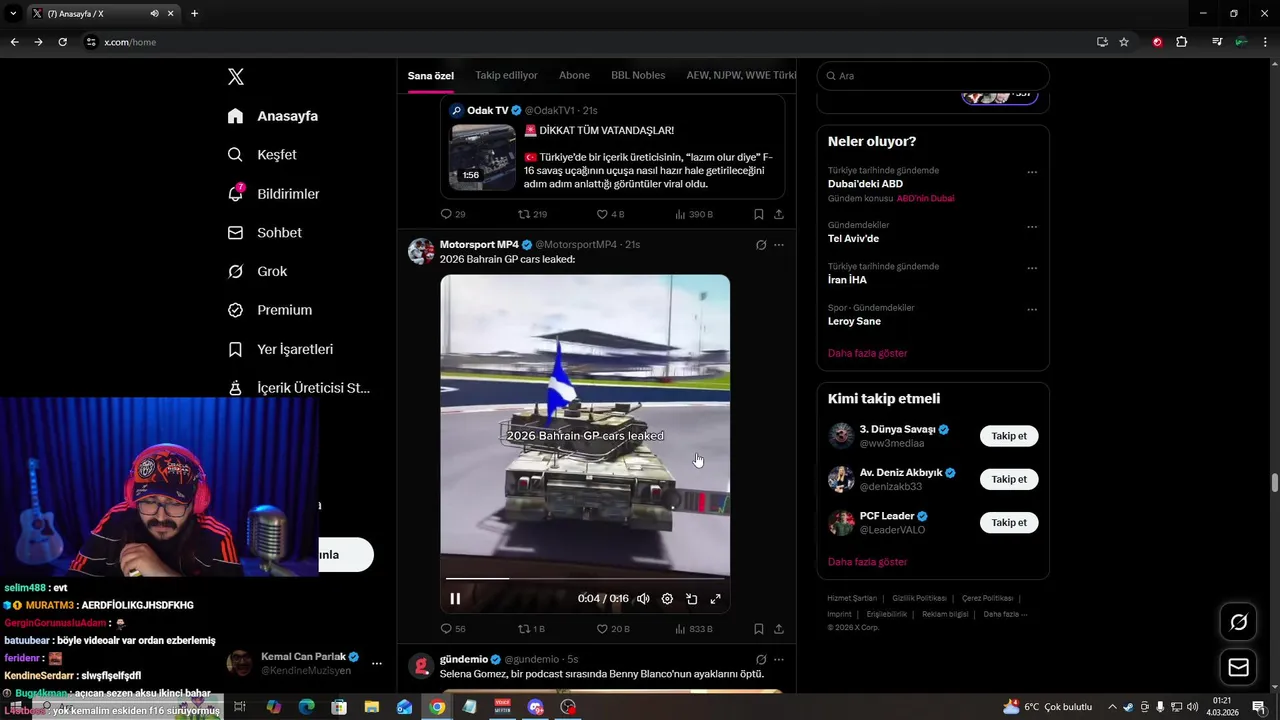The height and width of the screenshot is (720, 1280).
Task: Click the Grok icon on gündemio post
Action: click(x=761, y=660)
